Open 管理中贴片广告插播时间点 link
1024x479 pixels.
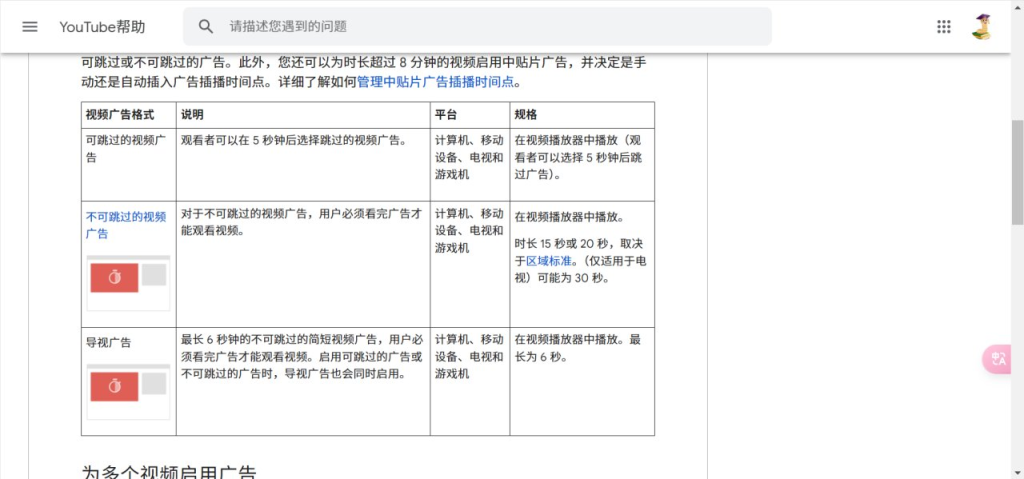click(x=436, y=82)
